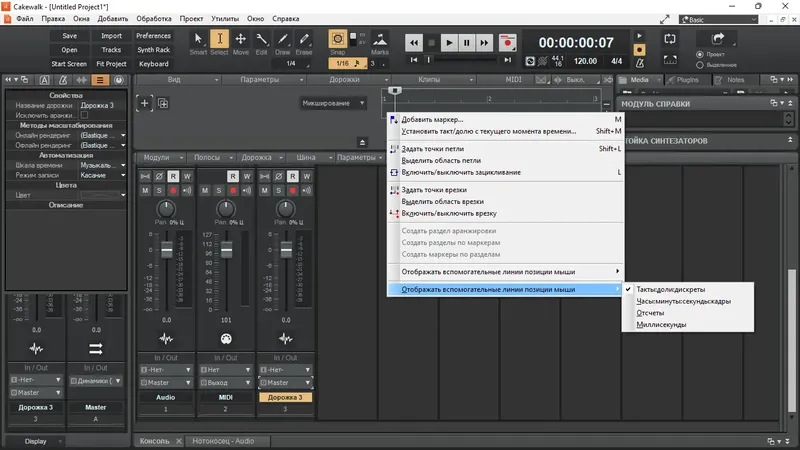
Task: Choose 'Добавить маркер...' in context menu
Action: (432, 119)
